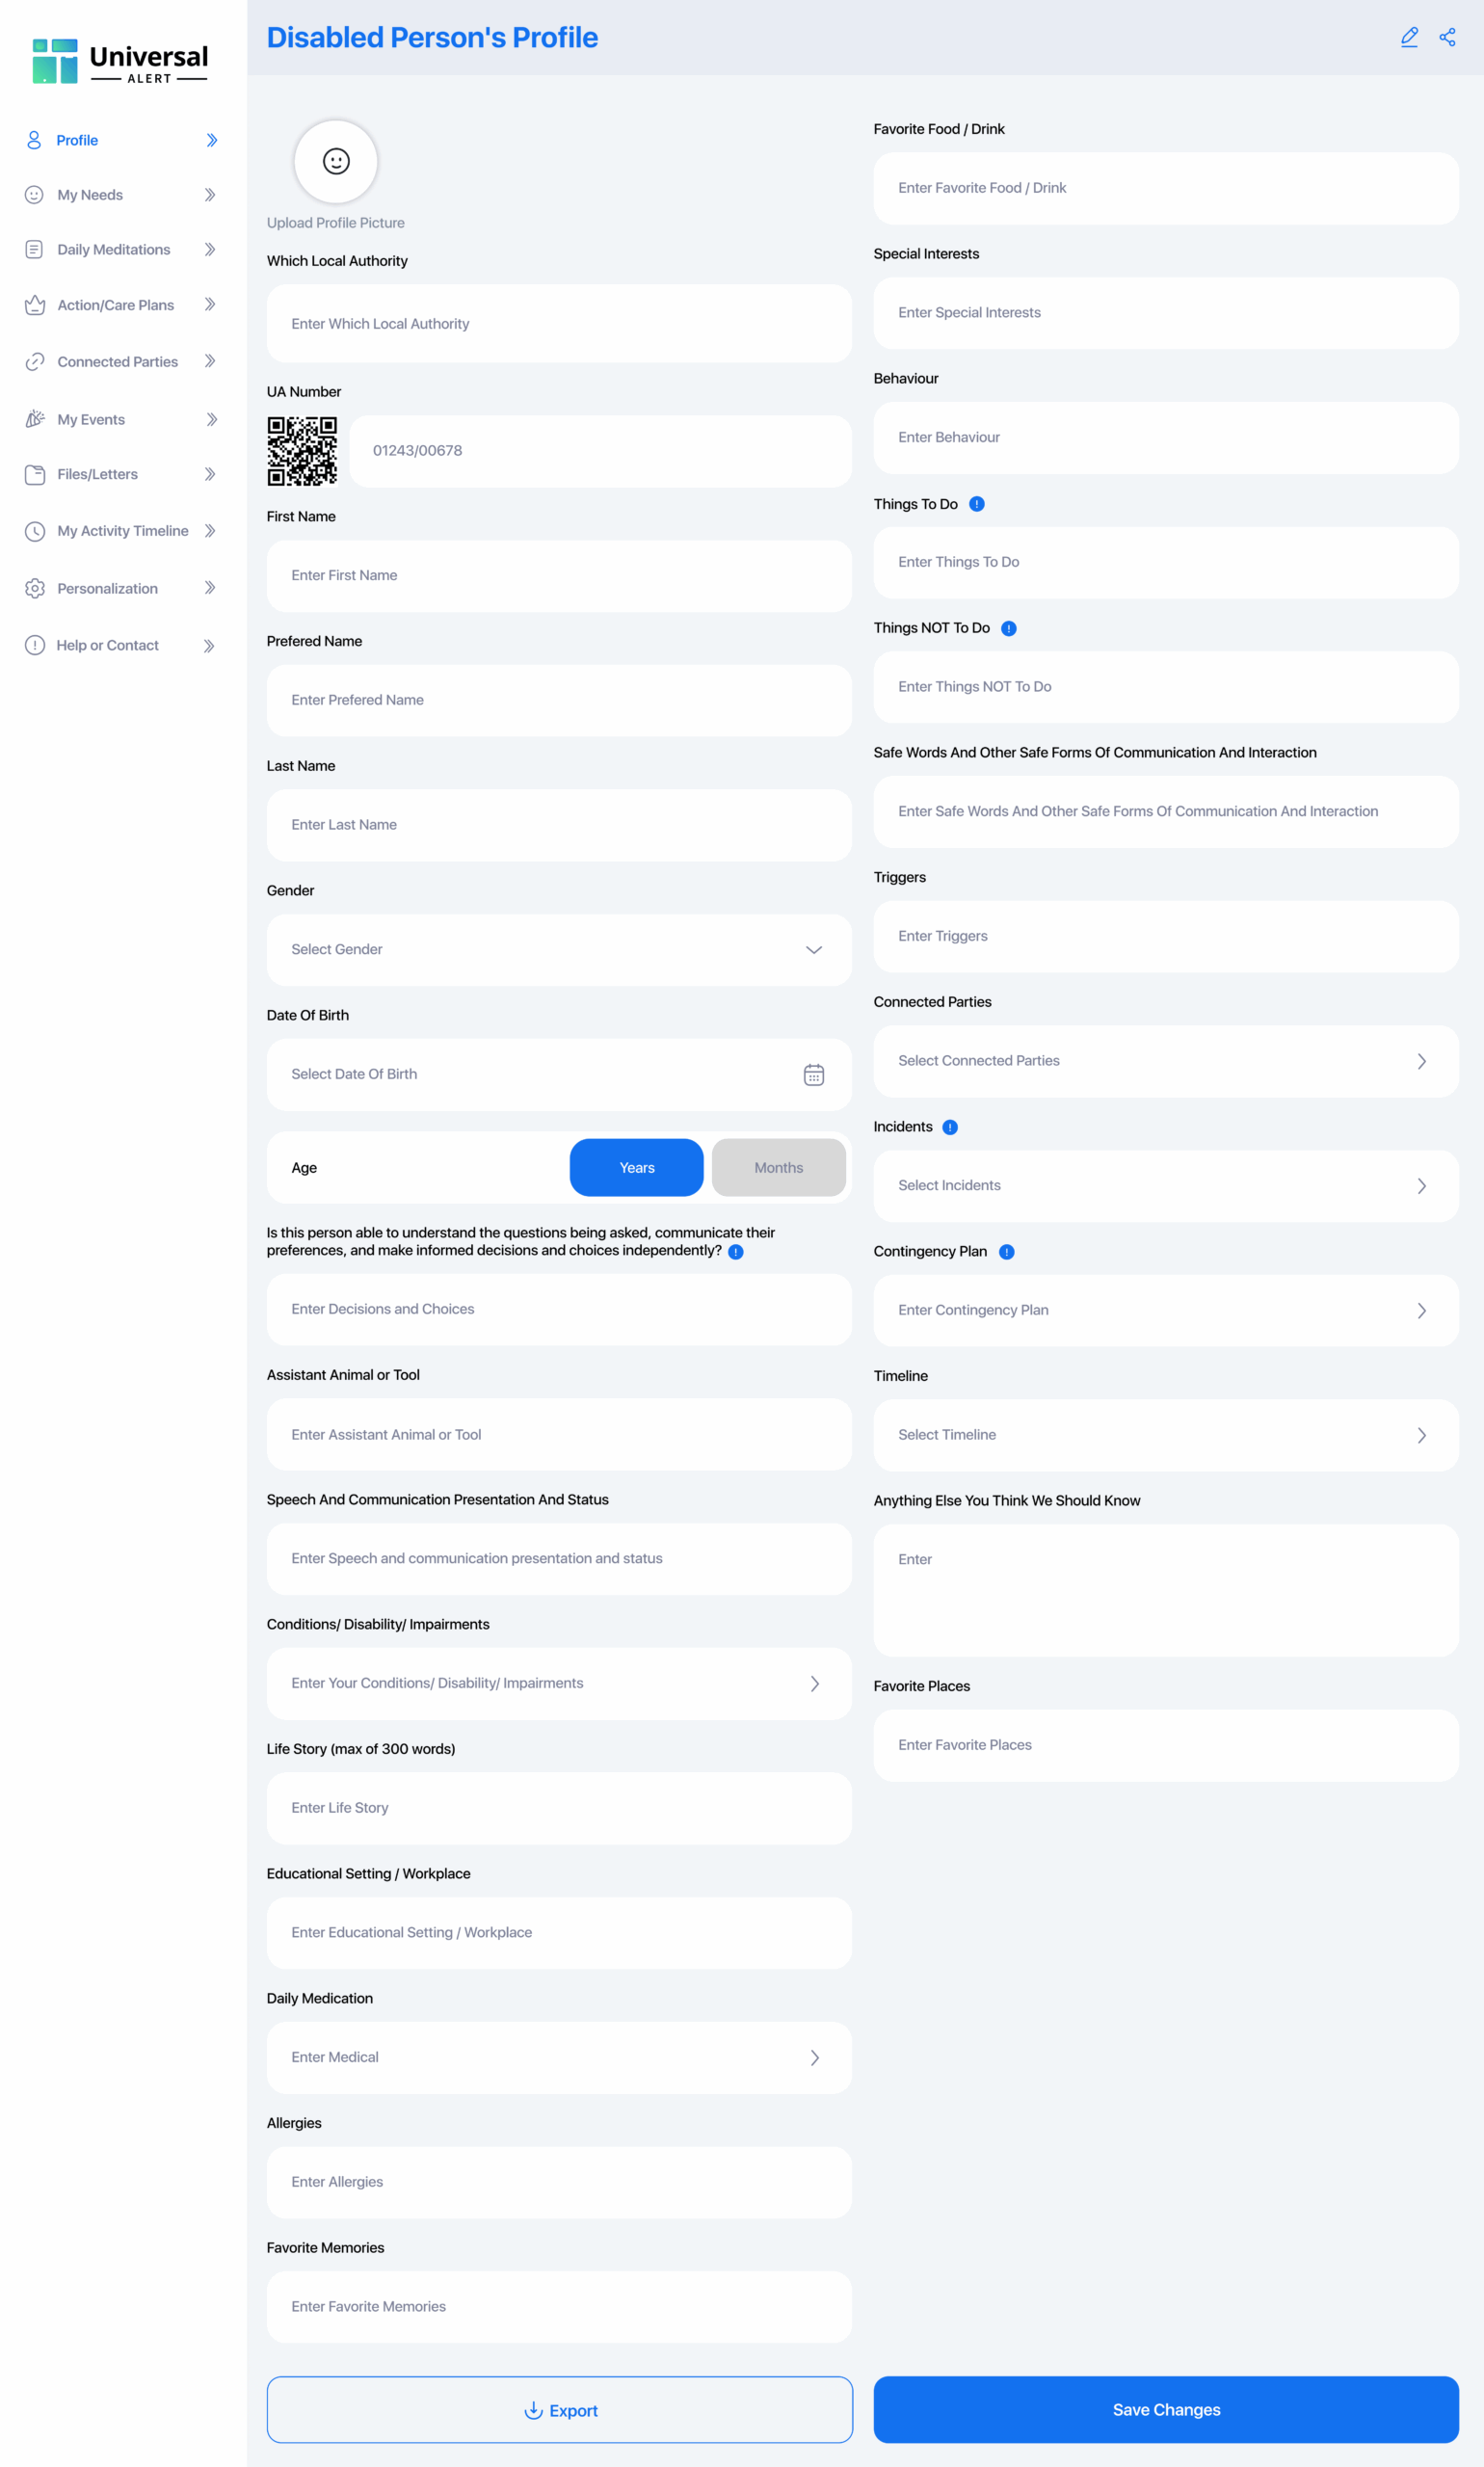Open the Date Of Birth calendar icon
This screenshot has height=2467, width=1484.
point(814,1074)
